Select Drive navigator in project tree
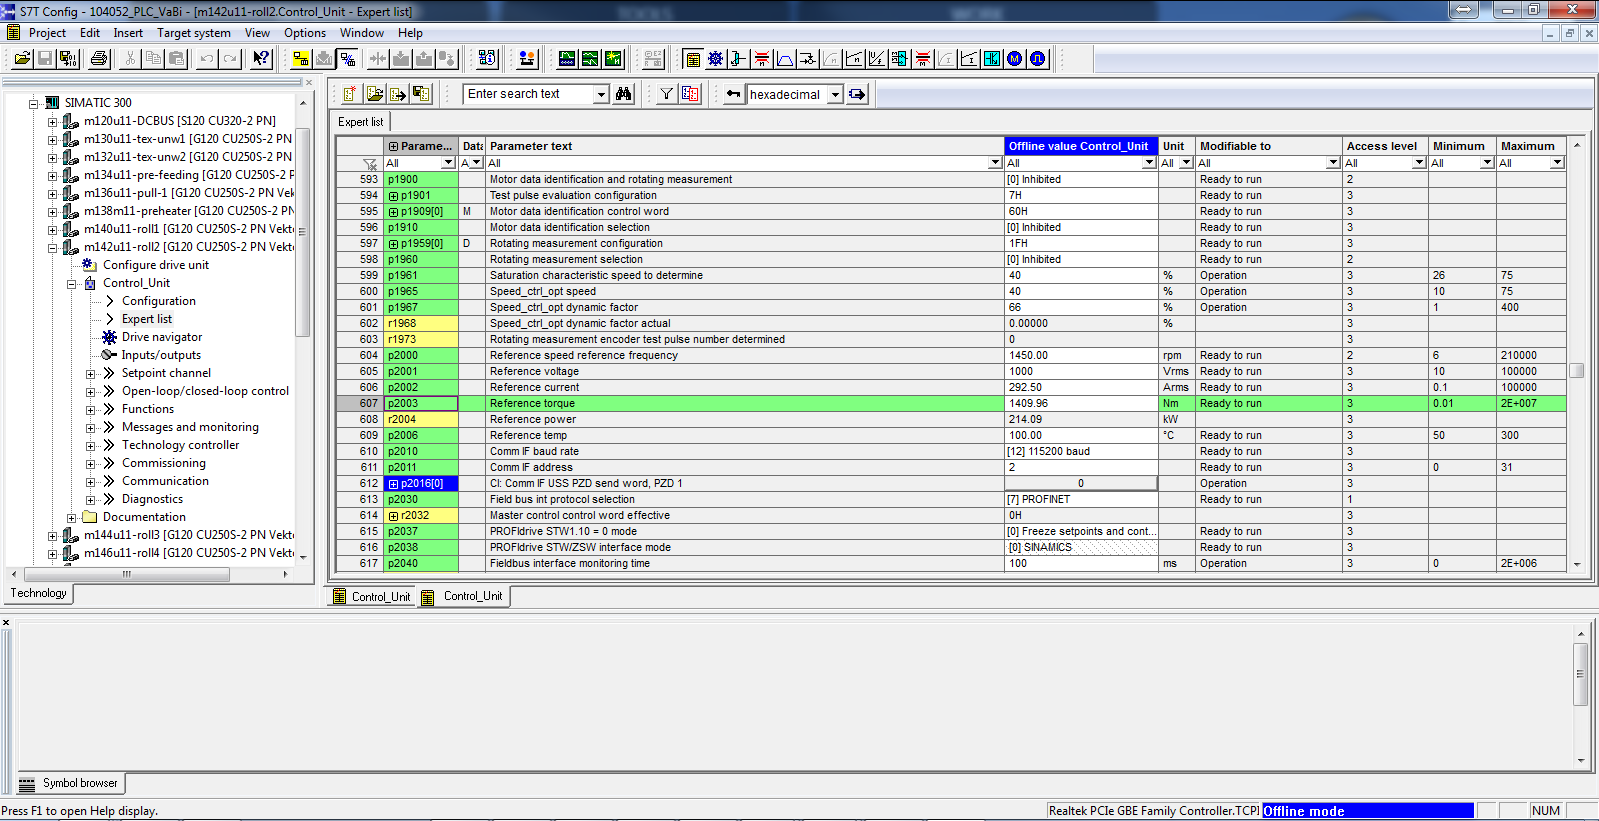 [161, 337]
